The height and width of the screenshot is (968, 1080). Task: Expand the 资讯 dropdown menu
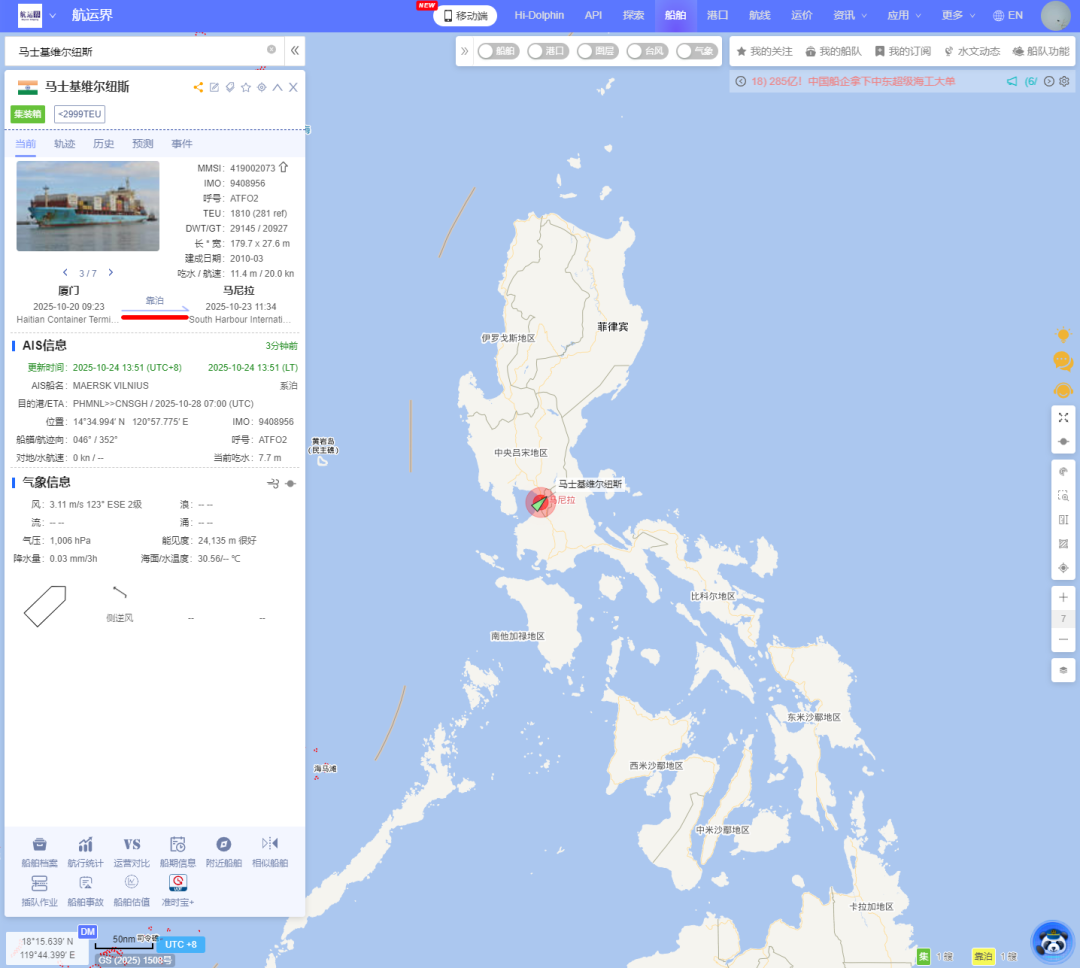(x=850, y=15)
